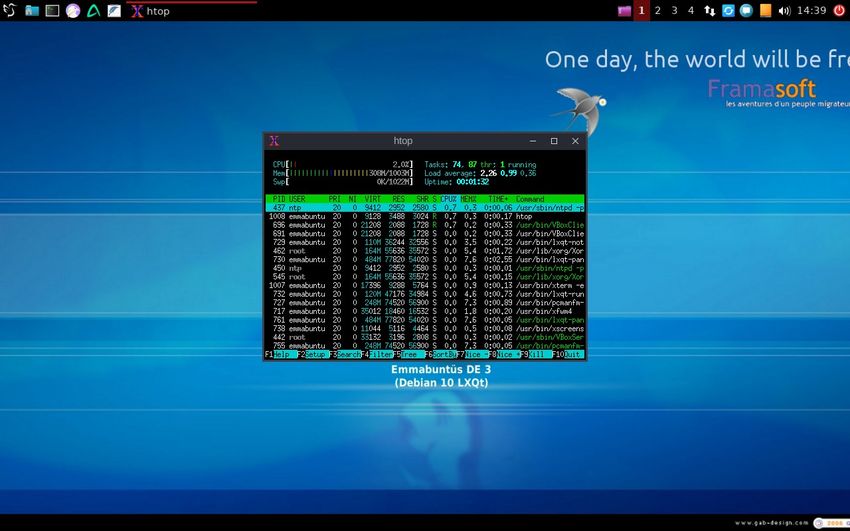The image size is (850, 531).
Task: Open the terminal launcher in the panel
Action: (x=52, y=10)
